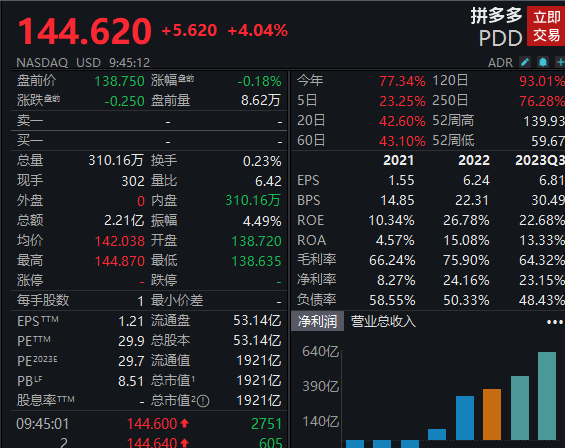Click the PE TTM value 29.9
This screenshot has width=565, height=448.
[131, 341]
